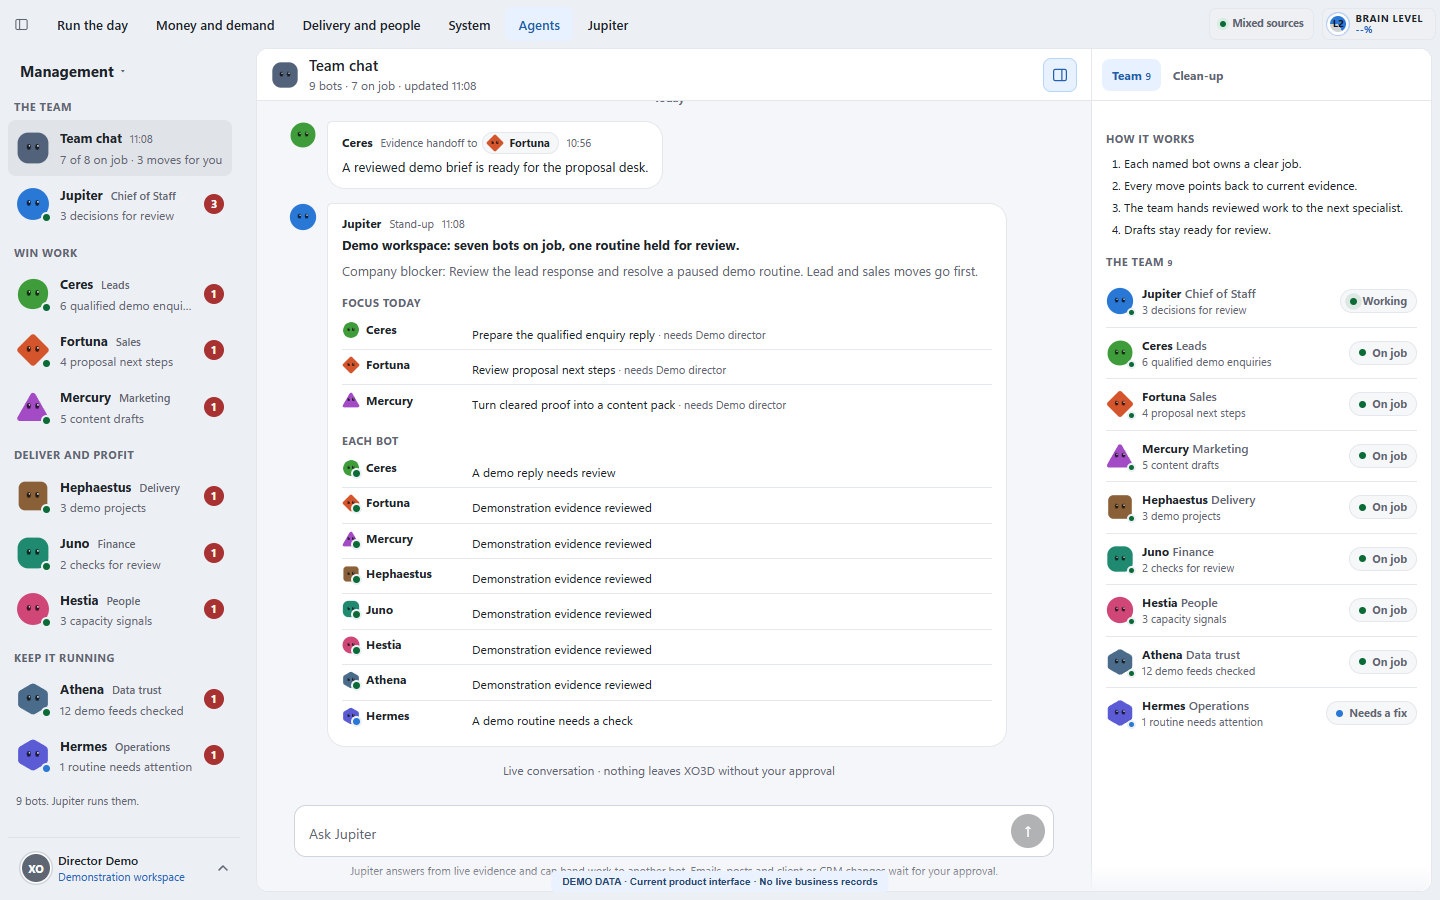This screenshot has width=1440, height=900.
Task: Expand the Director Demo account chevron
Action: 223,868
